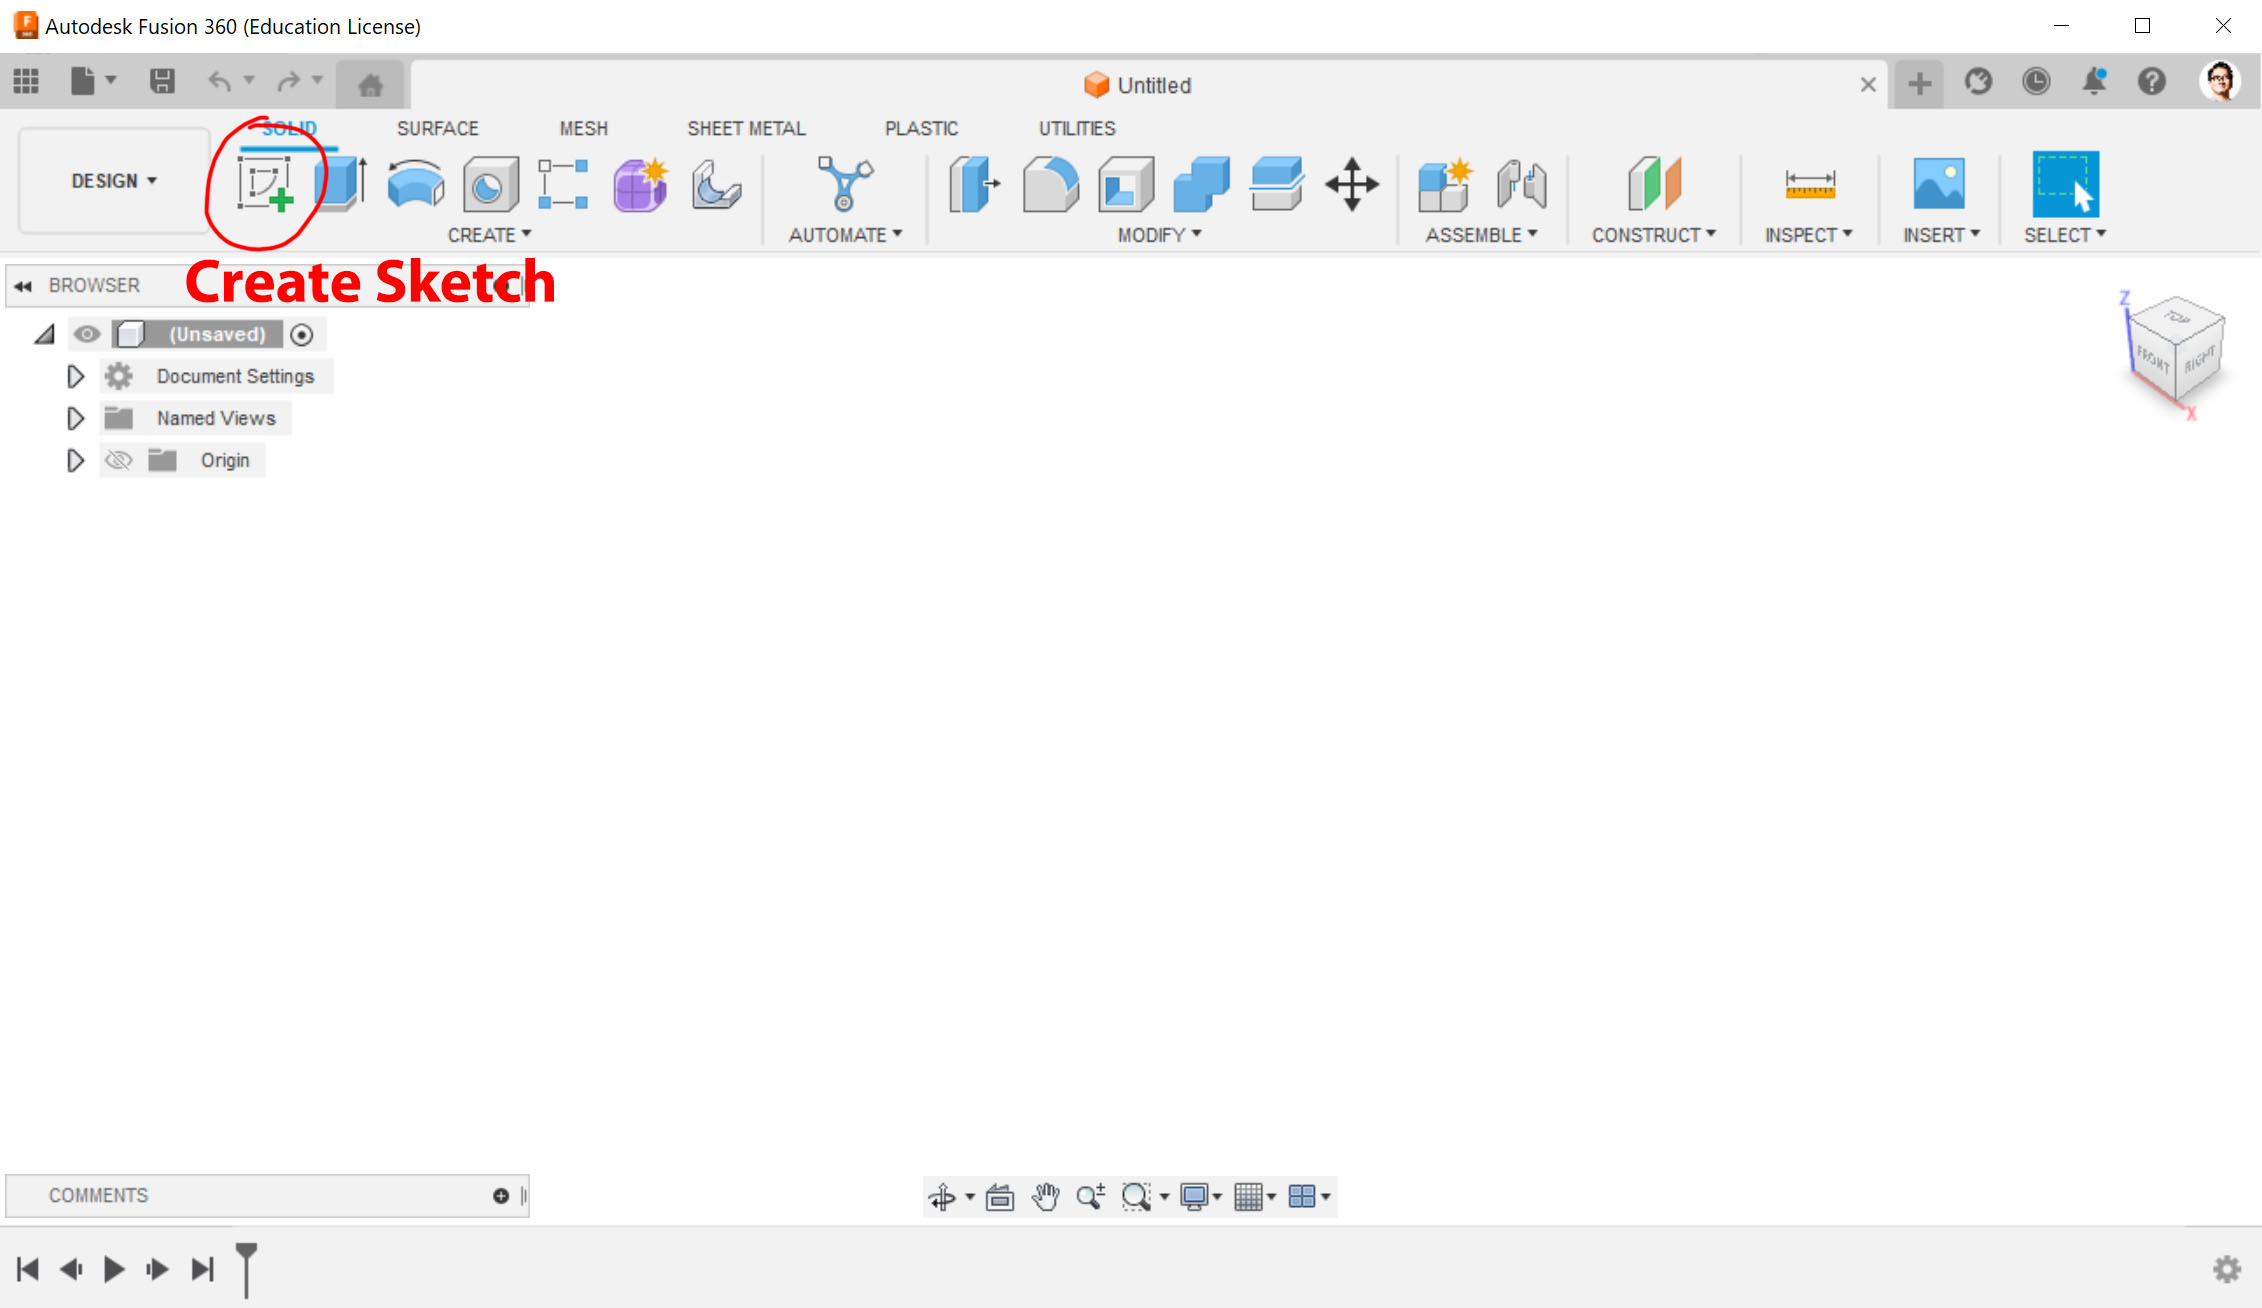This screenshot has width=2262, height=1308.
Task: Open the Create Form tool
Action: [x=640, y=184]
